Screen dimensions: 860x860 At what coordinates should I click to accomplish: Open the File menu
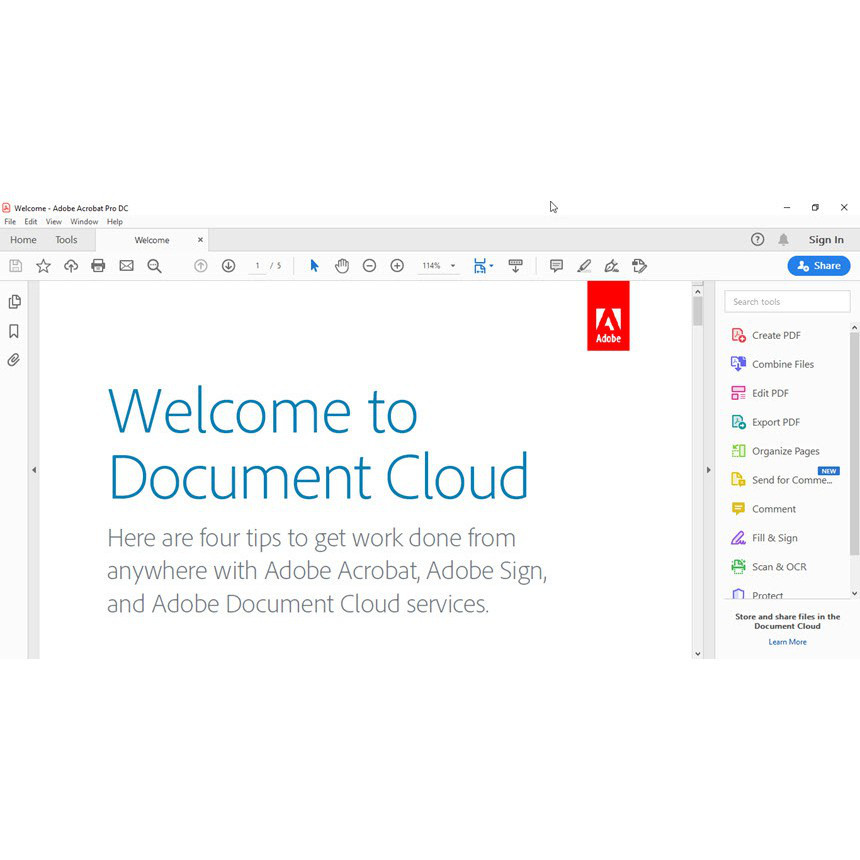click(10, 222)
